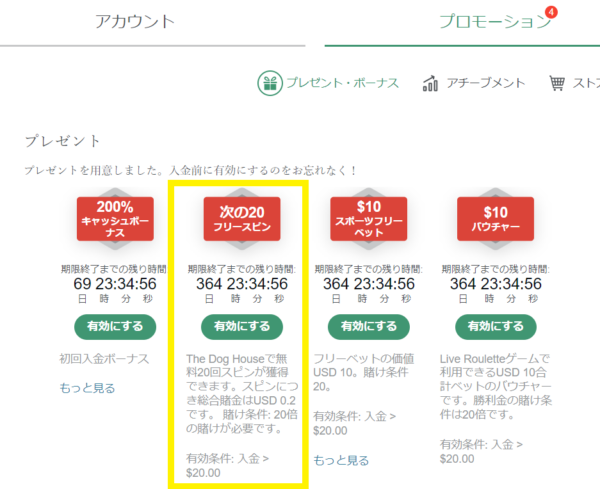The width and height of the screenshot is (600, 489).
Task: Click the voucher's 有効条件: 入金 > $20.00 text
Action: pos(481,452)
